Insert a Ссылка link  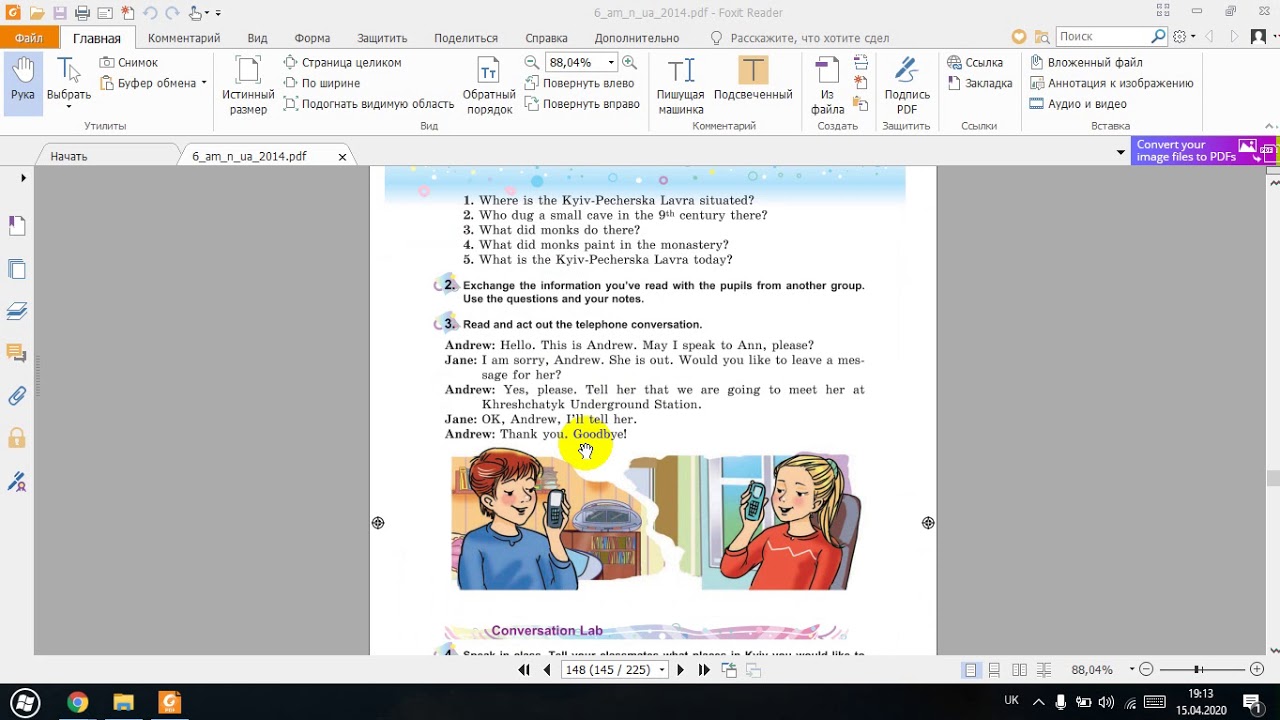(975, 62)
